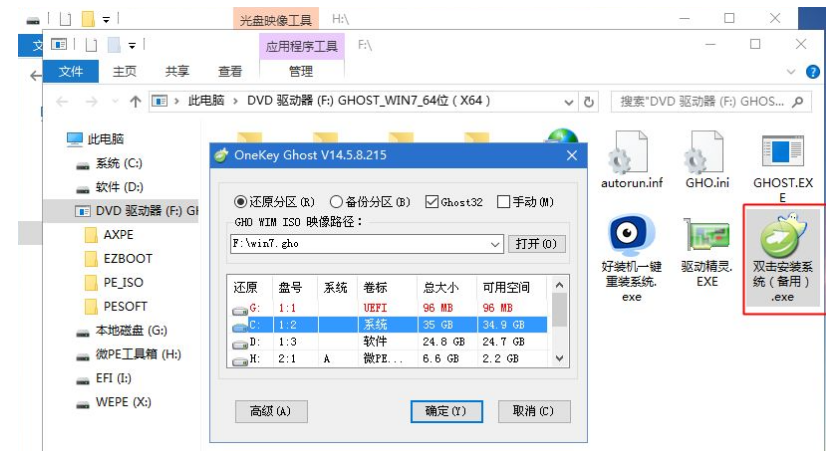Open the address bar history dropdown
Screen dimensions: 839x472
coord(568,102)
